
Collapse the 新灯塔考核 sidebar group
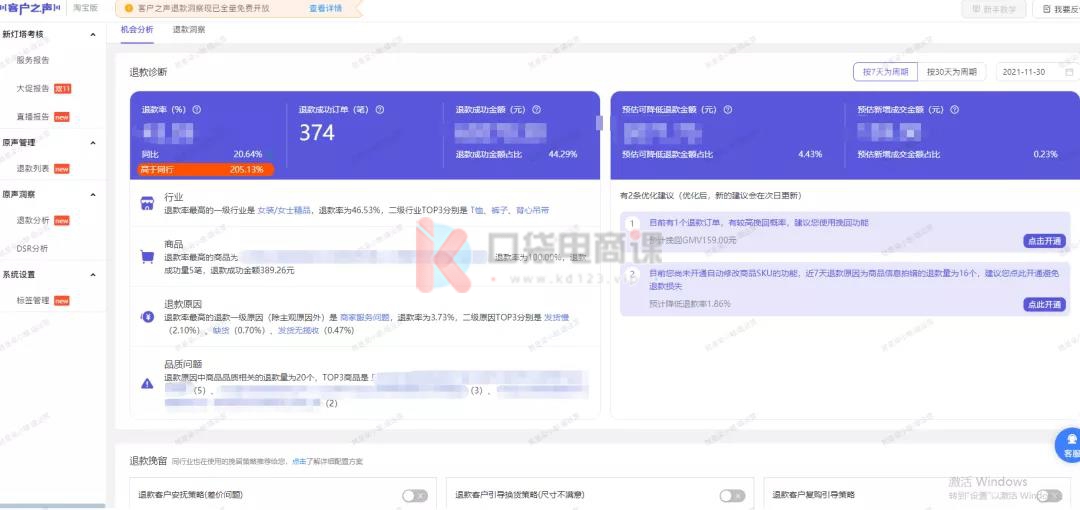pyautogui.click(x=93, y=34)
